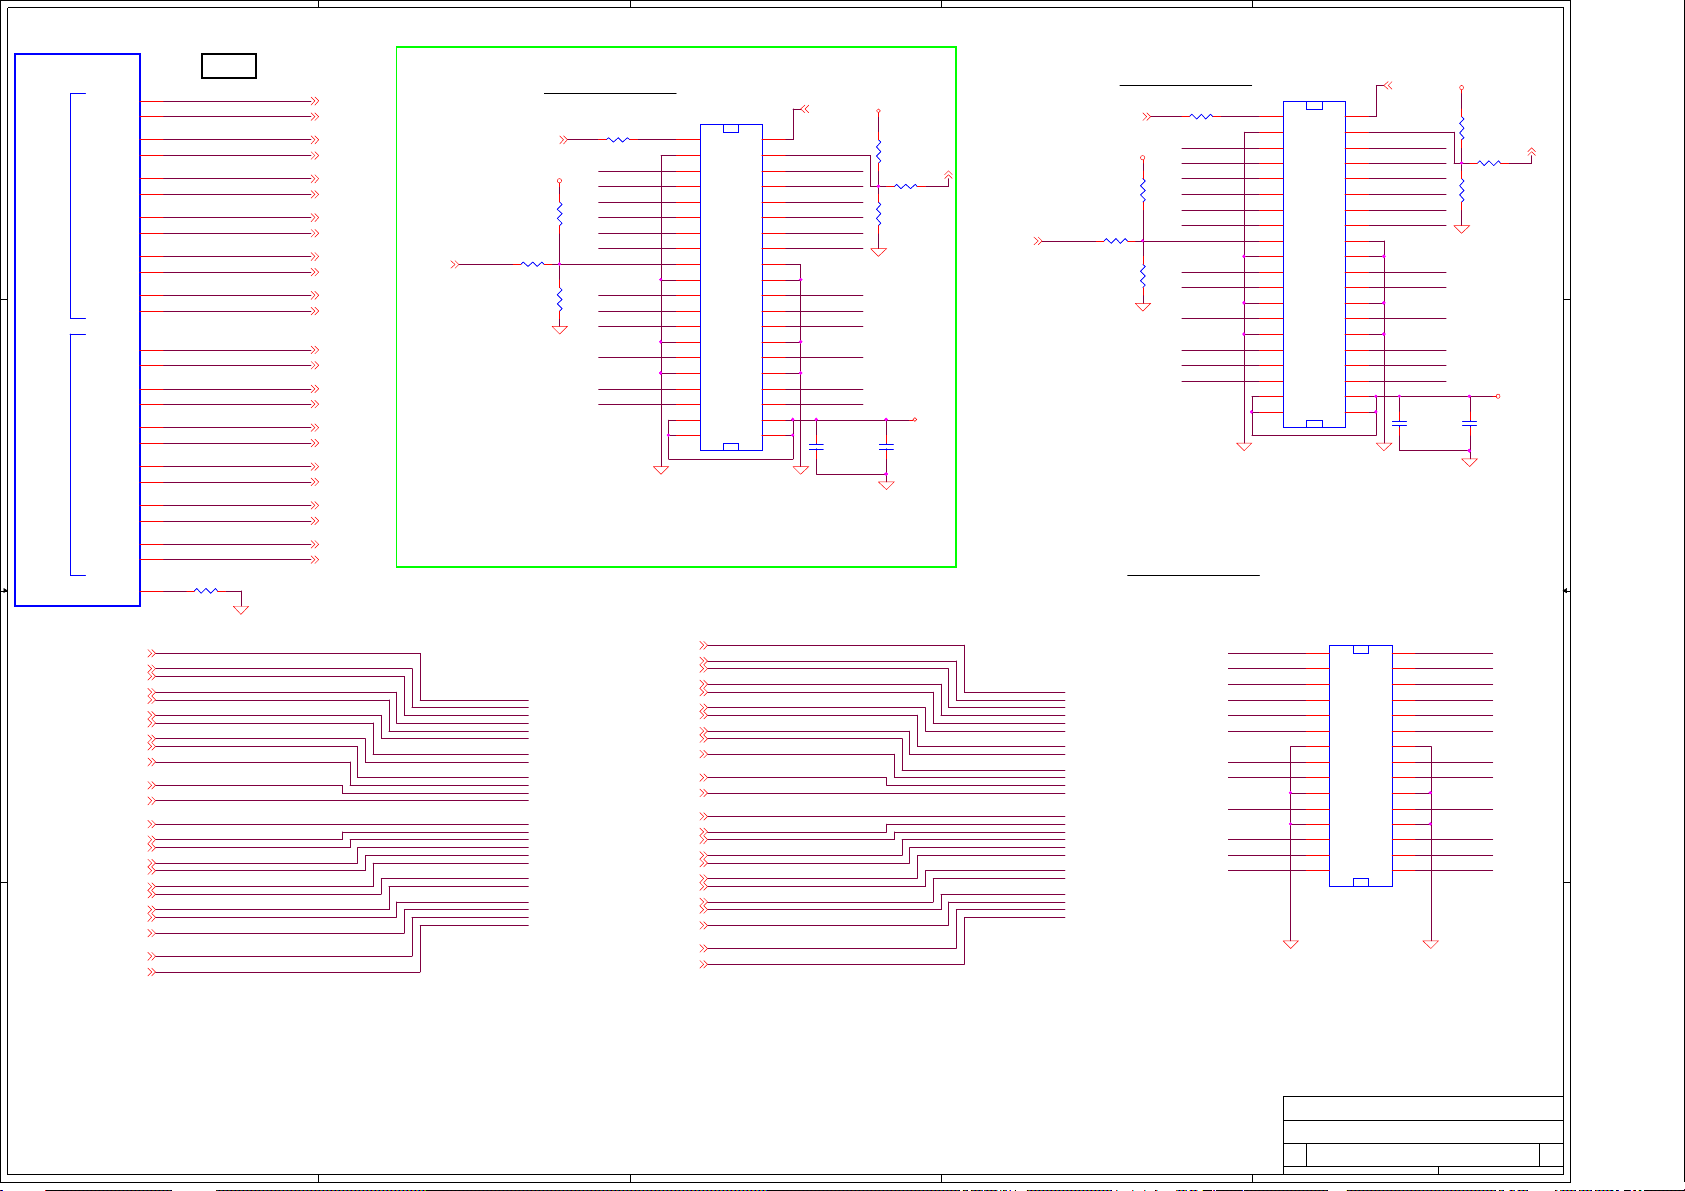Click right ground symbol under bottom-right IC
Viewport: 1685px width, 1191px height.
click(x=1431, y=943)
